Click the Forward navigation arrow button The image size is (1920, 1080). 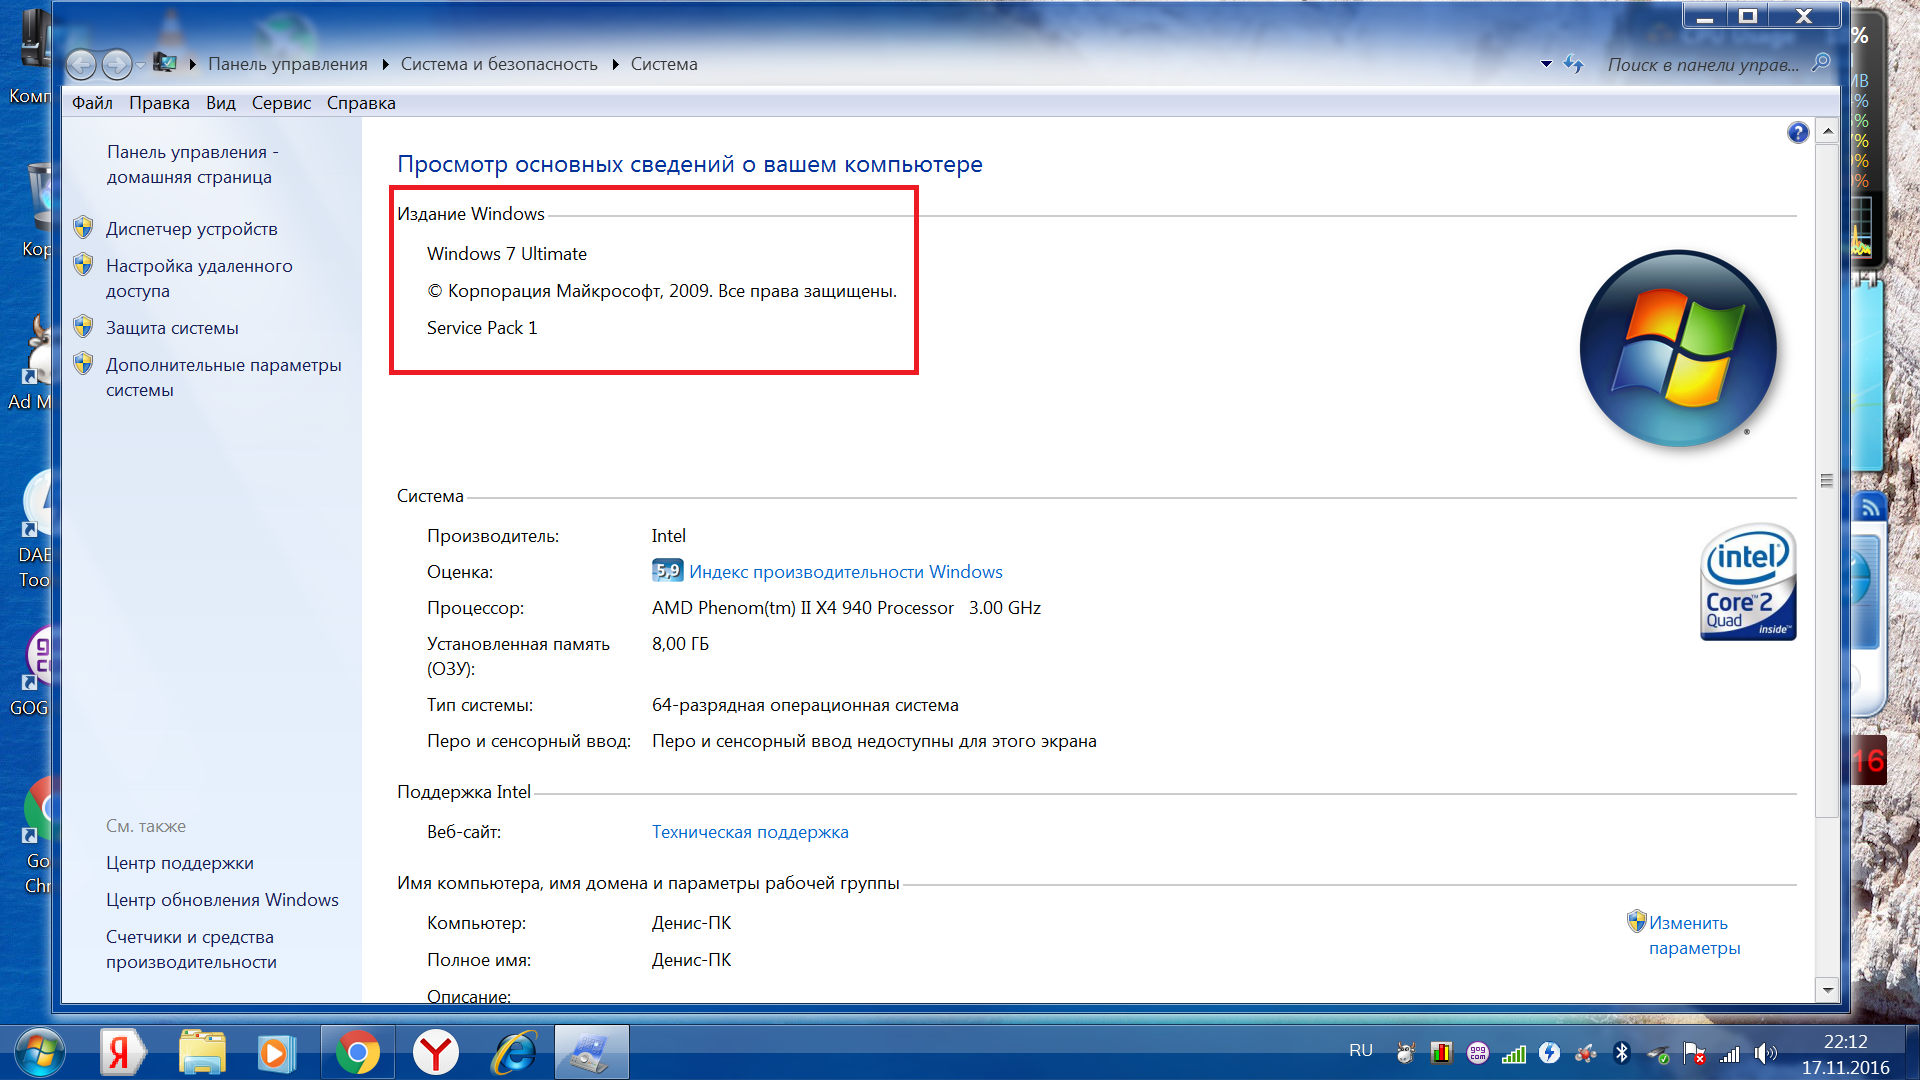pyautogui.click(x=117, y=65)
